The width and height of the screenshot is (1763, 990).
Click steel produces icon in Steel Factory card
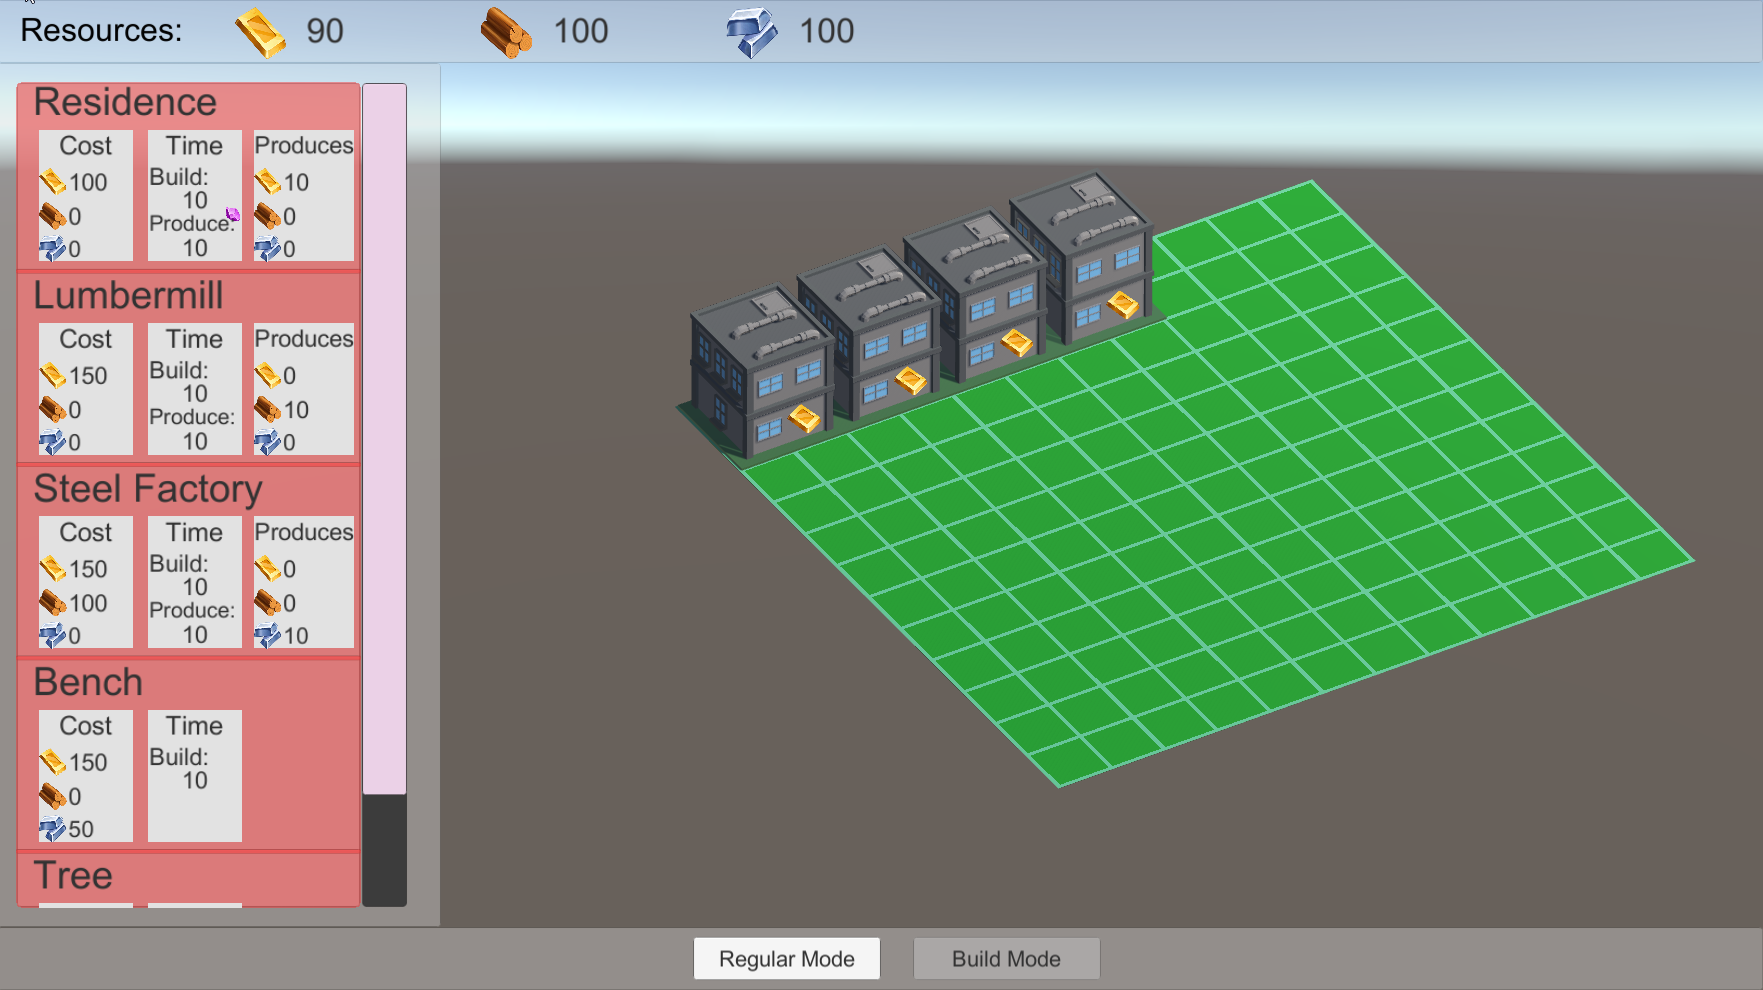(x=268, y=635)
